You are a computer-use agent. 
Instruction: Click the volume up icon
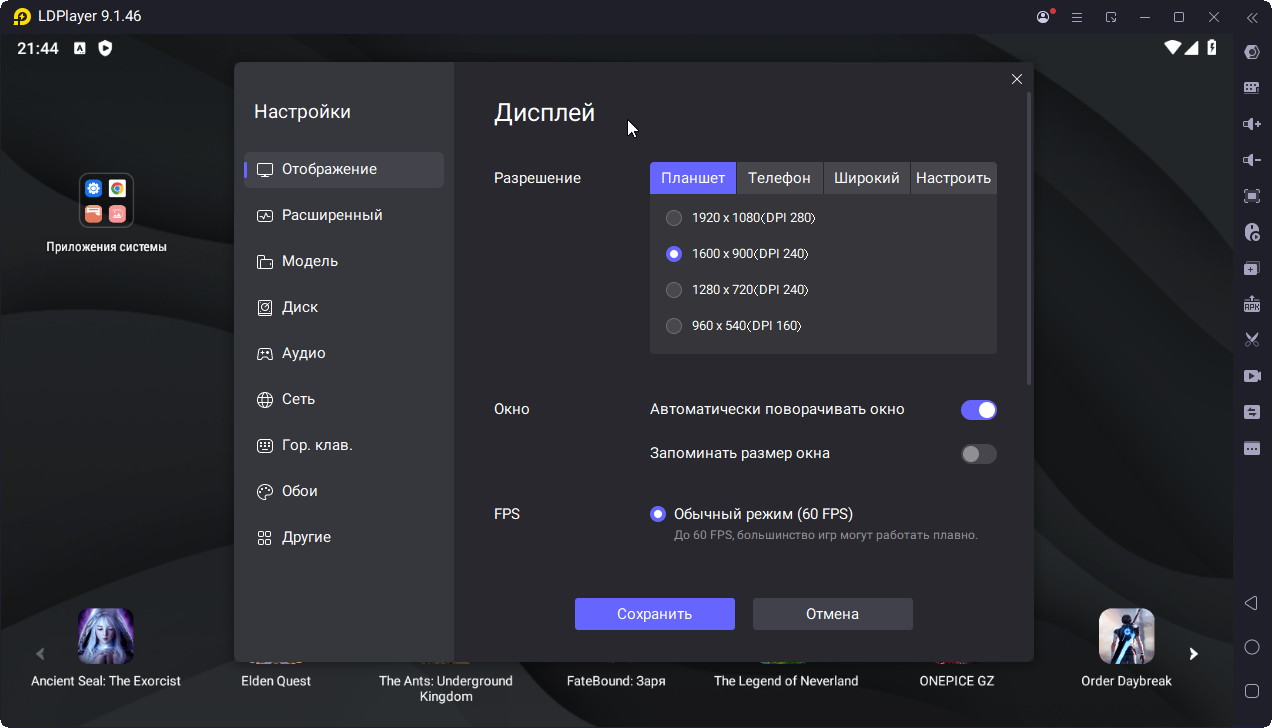1251,124
